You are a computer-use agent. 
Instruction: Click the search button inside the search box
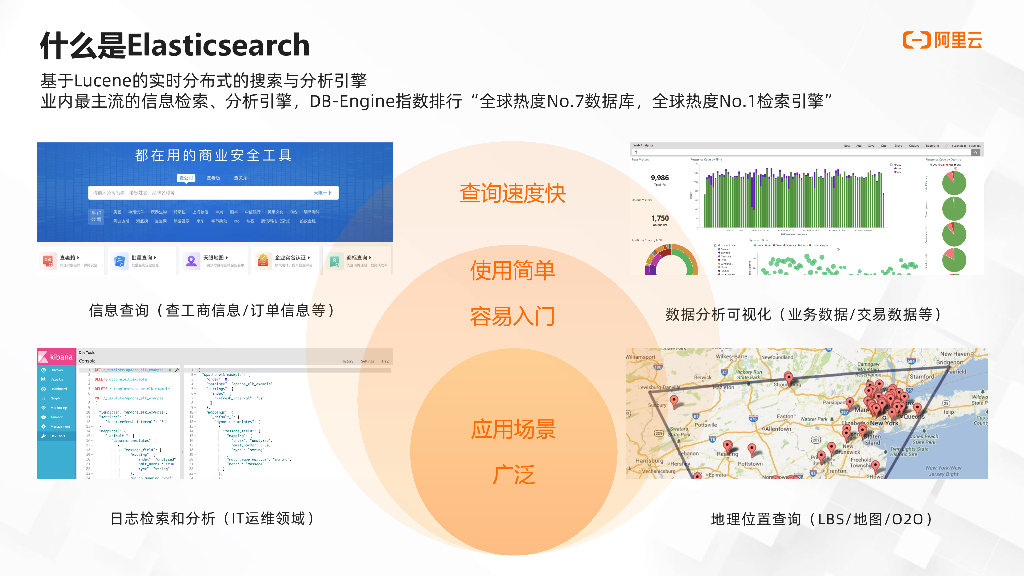(323, 193)
